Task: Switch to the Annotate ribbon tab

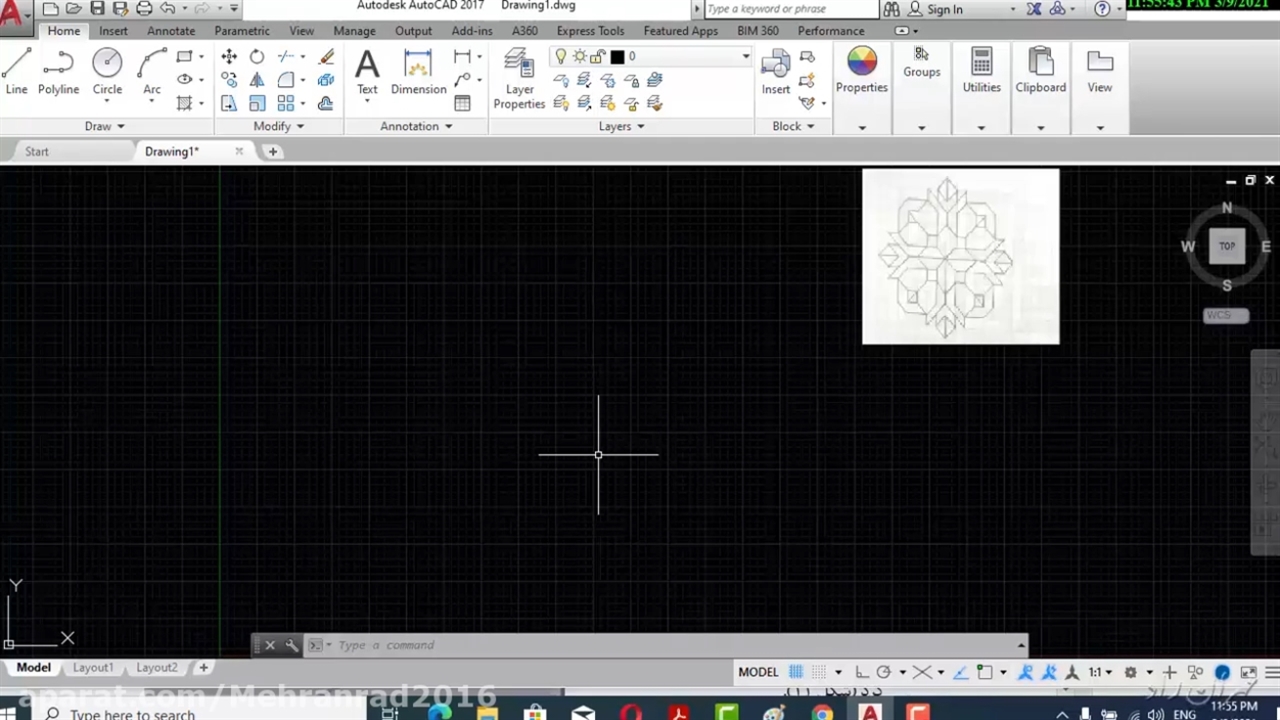Action: 171,31
